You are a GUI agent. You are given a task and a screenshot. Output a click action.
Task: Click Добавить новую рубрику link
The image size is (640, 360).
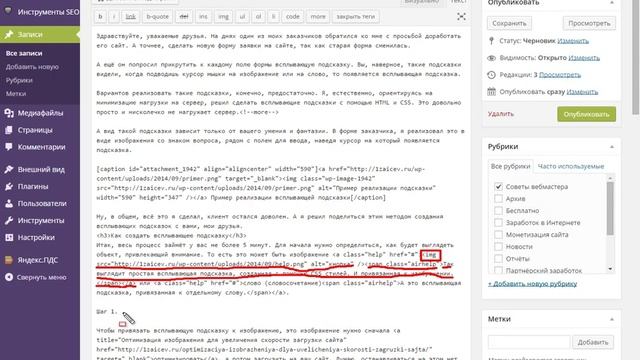532,284
